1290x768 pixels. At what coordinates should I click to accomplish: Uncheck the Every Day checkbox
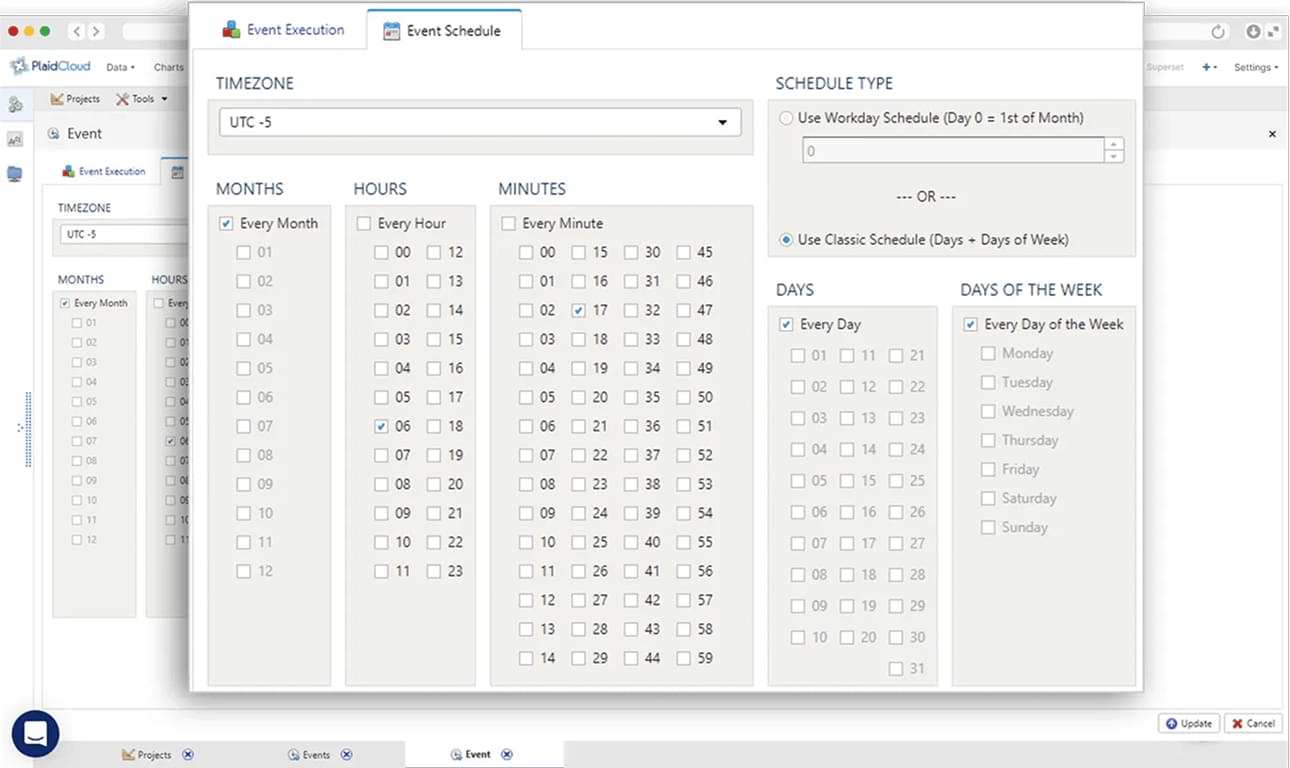(786, 325)
